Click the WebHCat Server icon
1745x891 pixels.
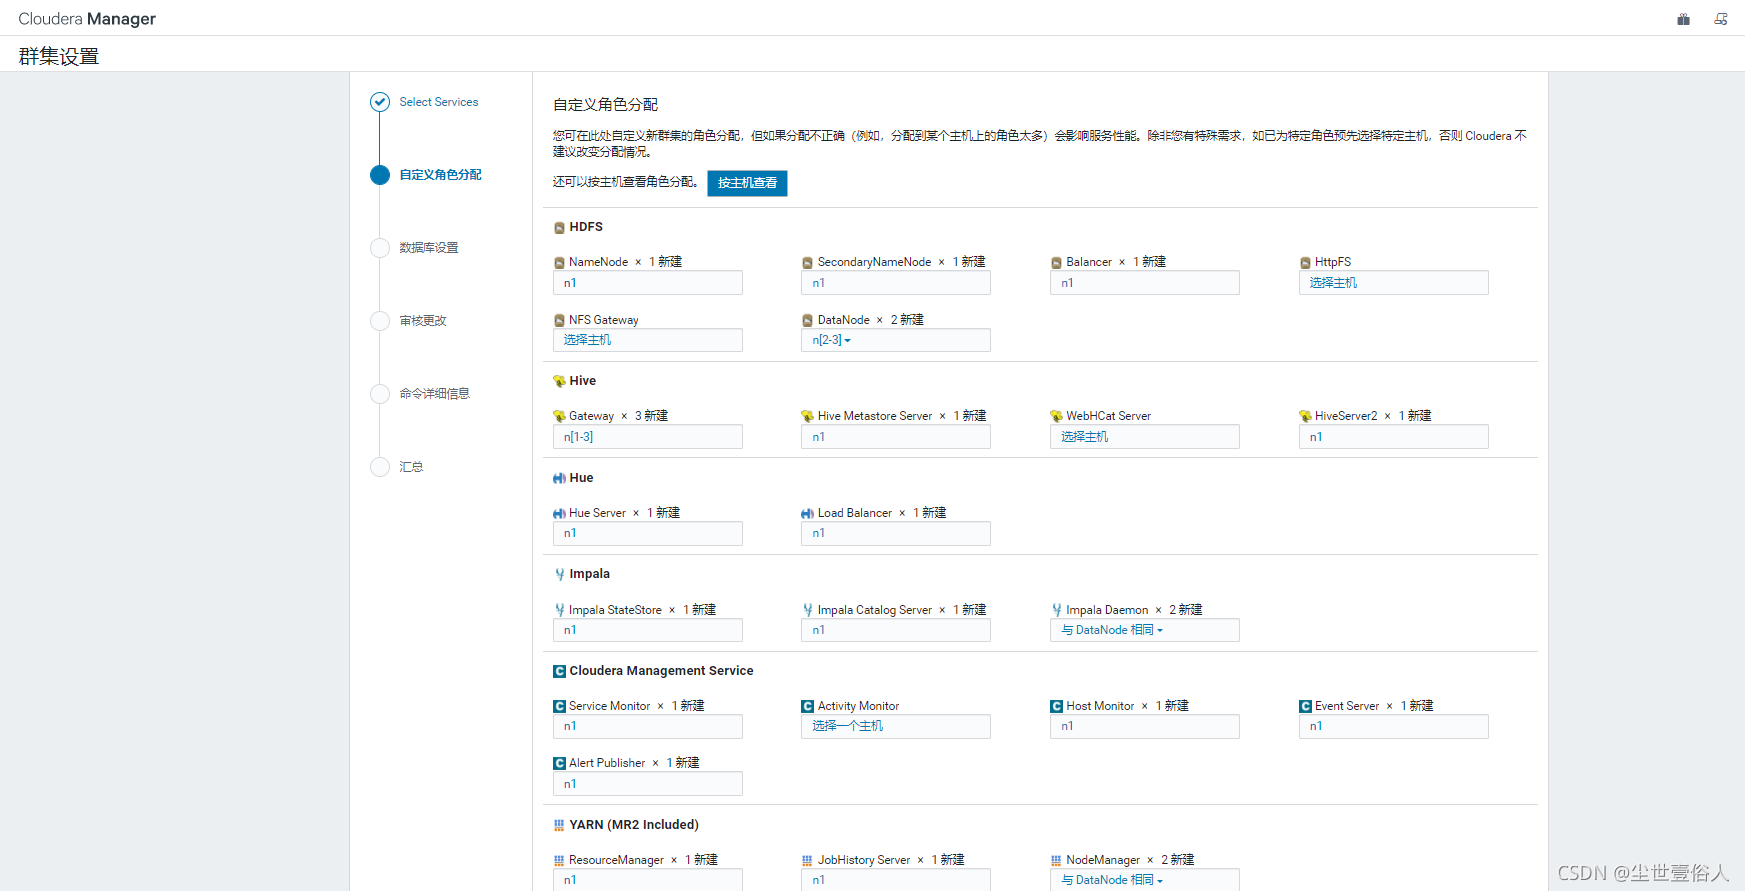coord(1056,416)
